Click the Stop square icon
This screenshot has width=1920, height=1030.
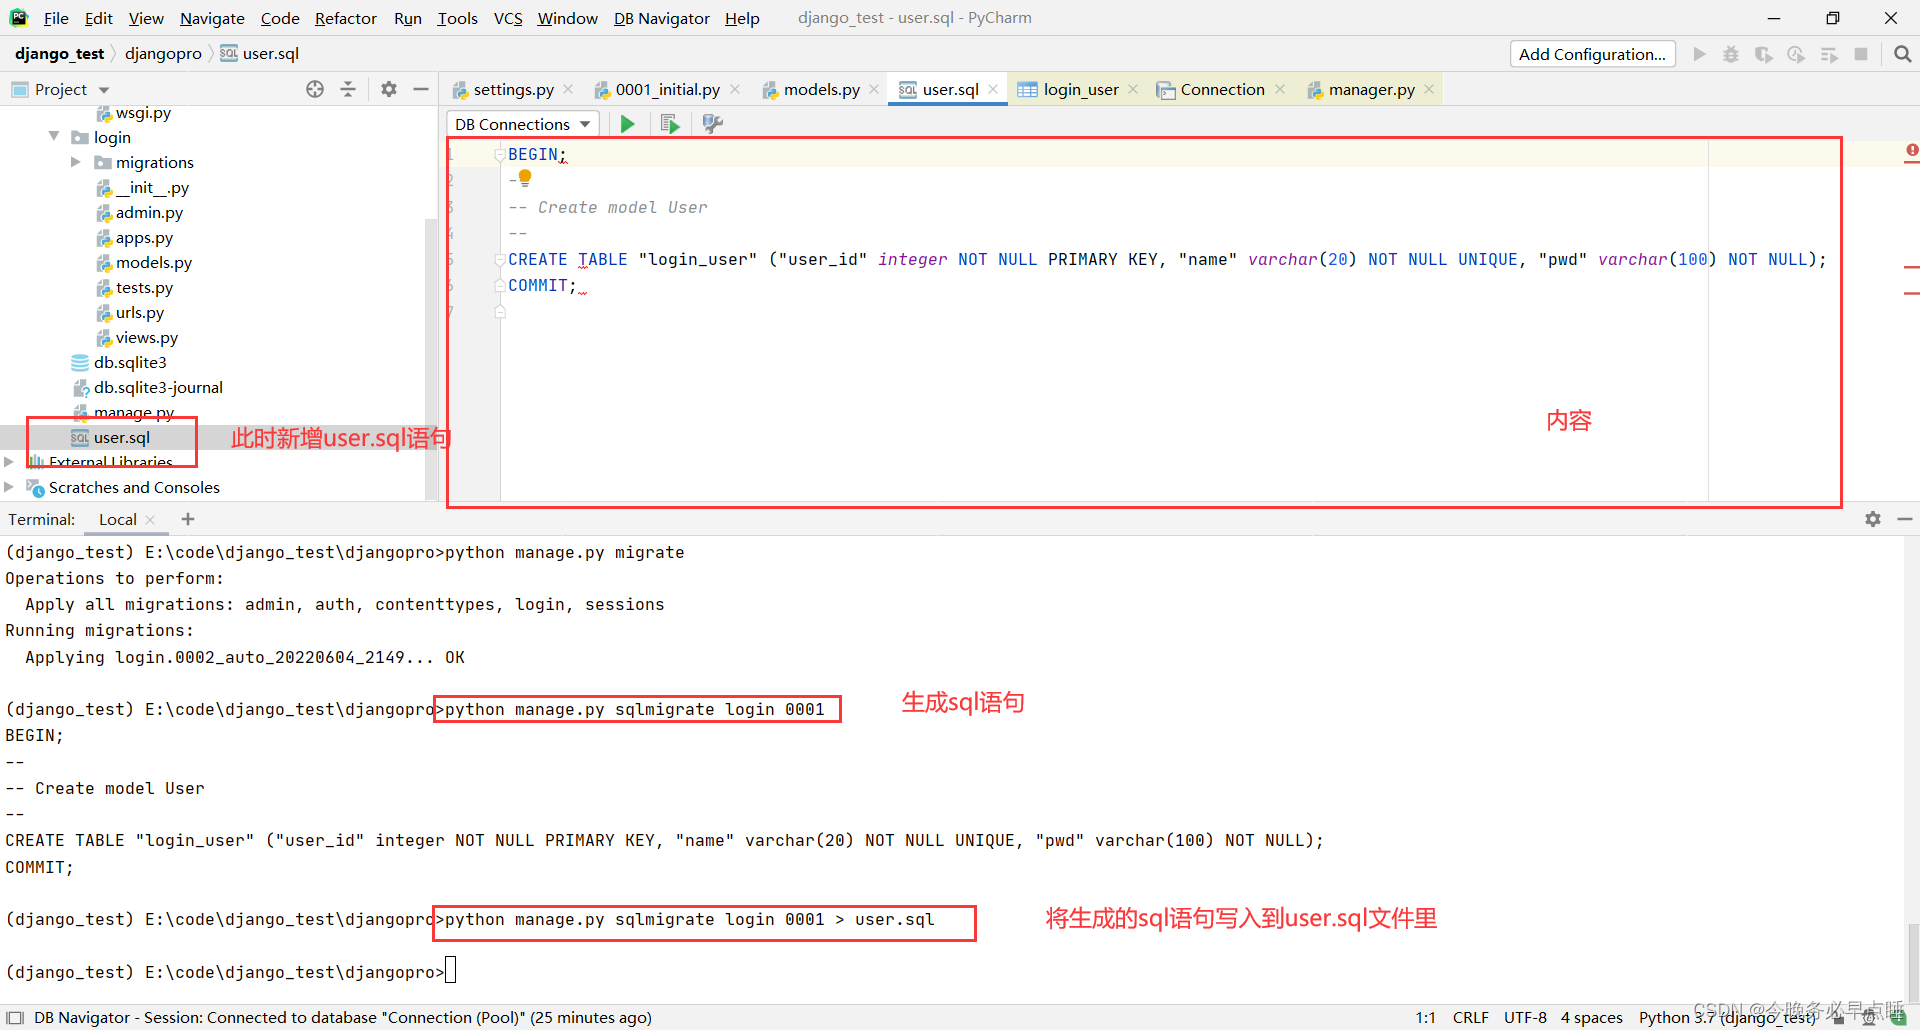point(1861,54)
